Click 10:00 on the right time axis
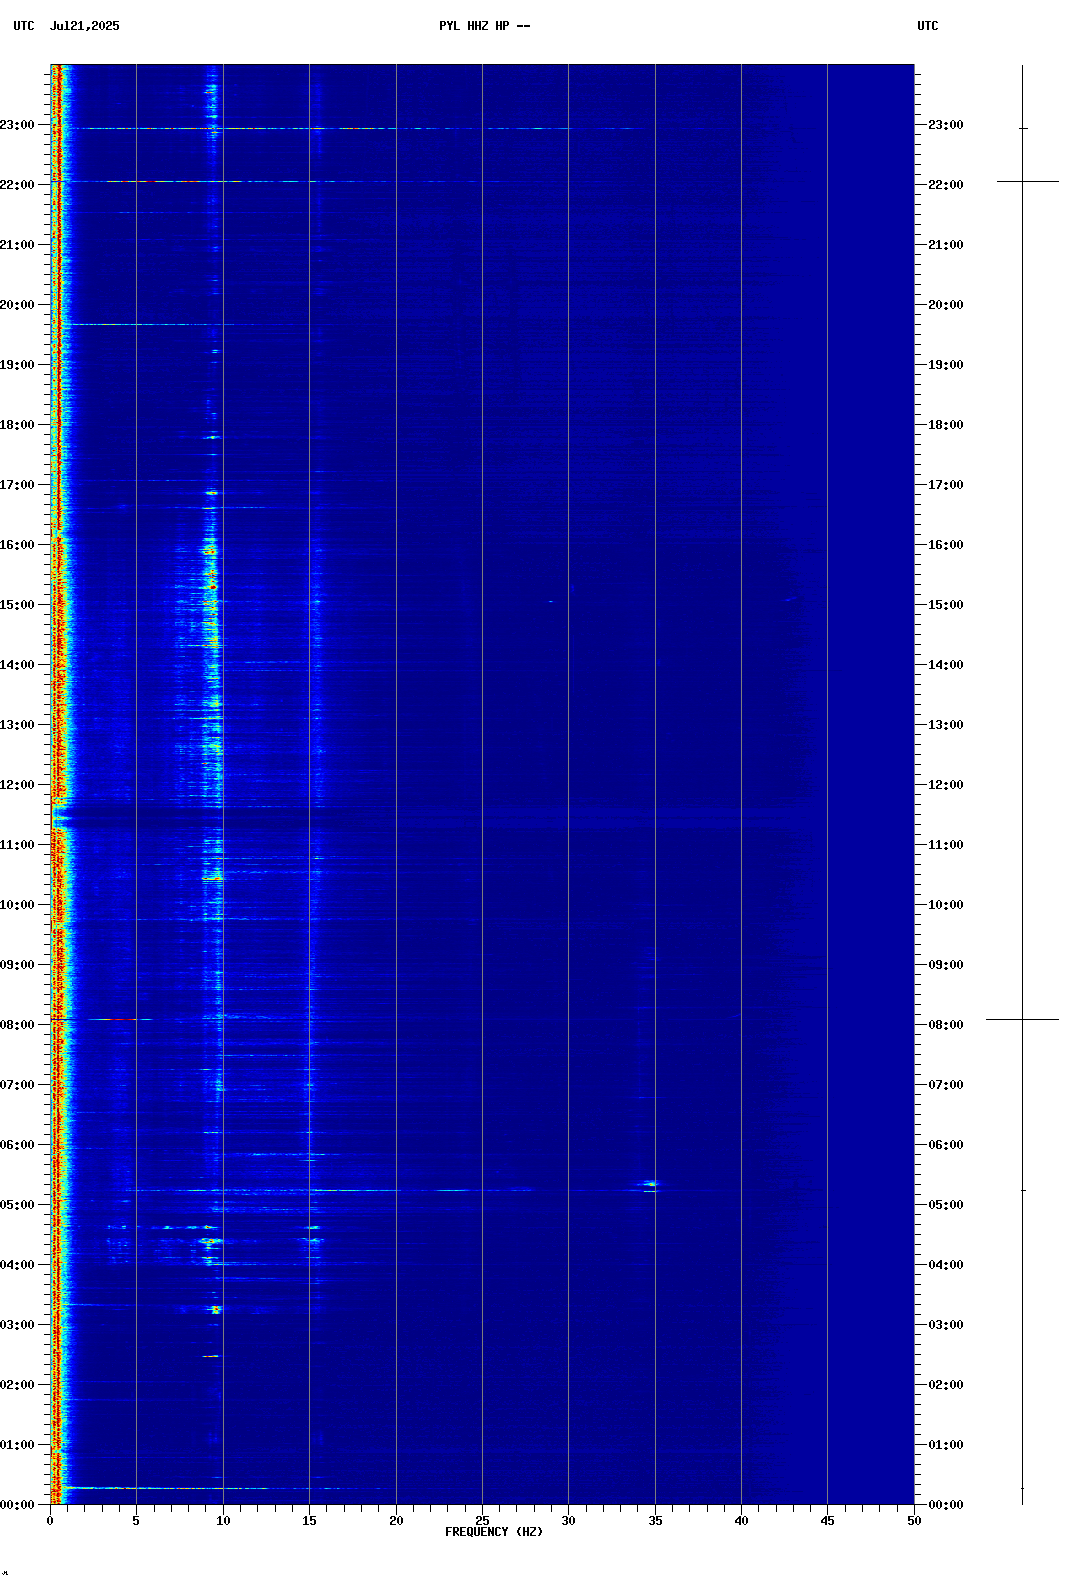Image resolution: width=1066 pixels, height=1584 pixels. click(x=946, y=905)
